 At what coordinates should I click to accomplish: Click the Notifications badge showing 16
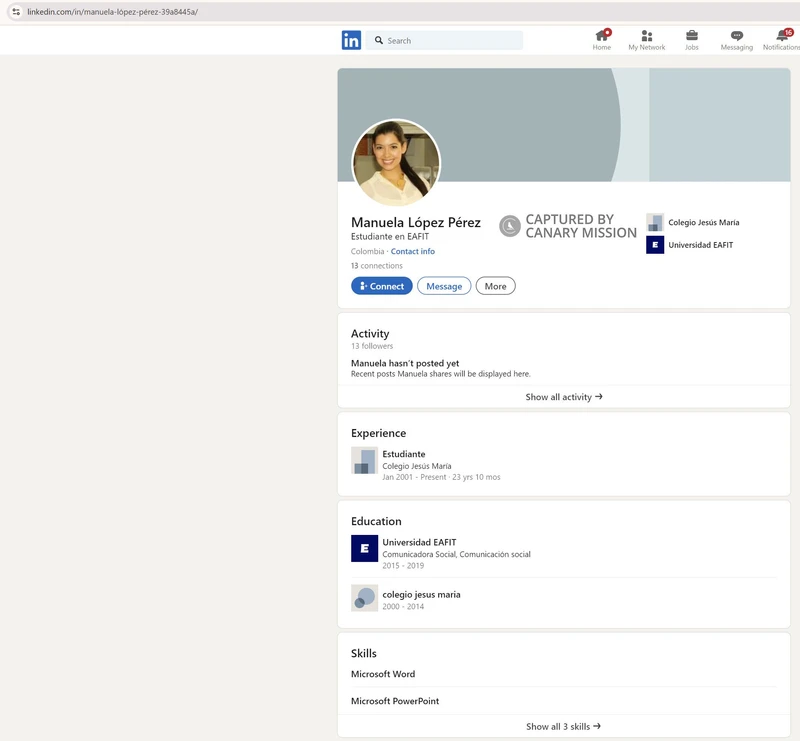(787, 30)
